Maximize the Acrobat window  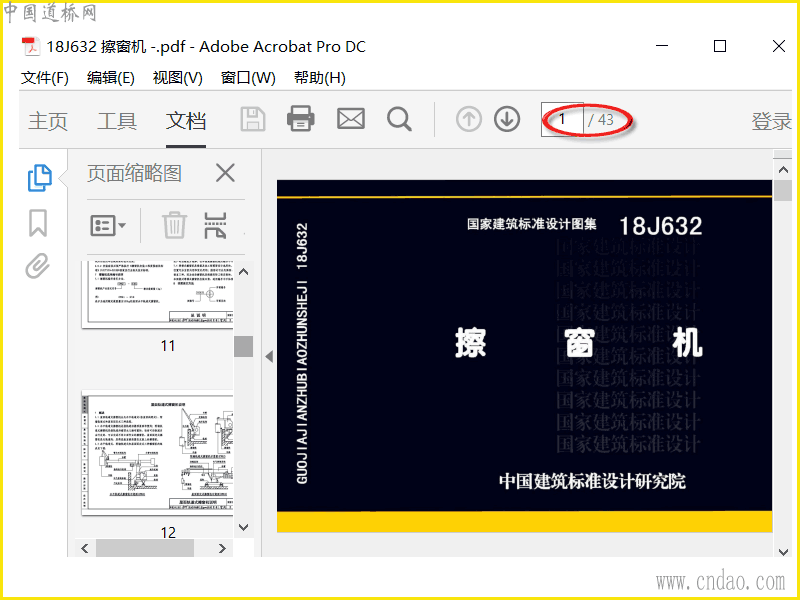(x=720, y=46)
